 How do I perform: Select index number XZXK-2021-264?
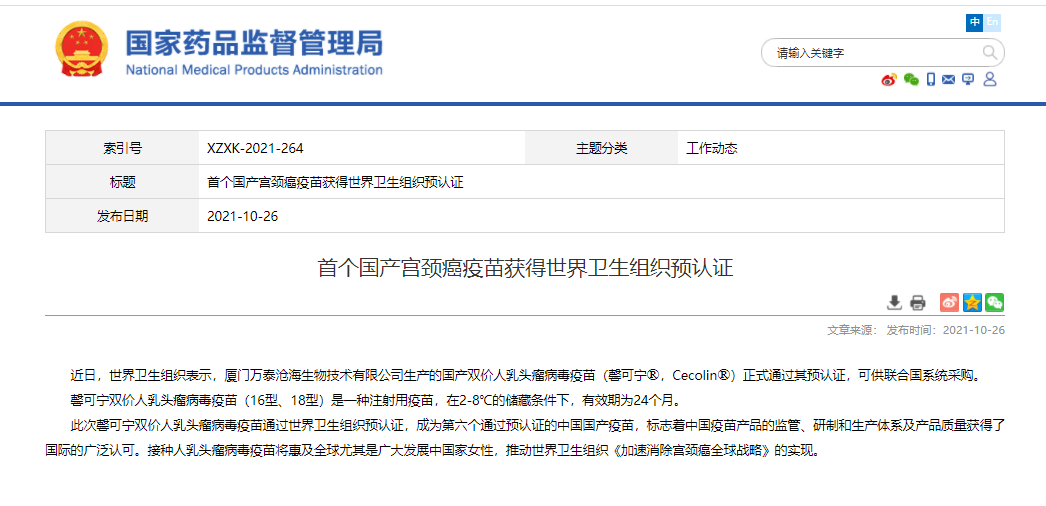255,149
